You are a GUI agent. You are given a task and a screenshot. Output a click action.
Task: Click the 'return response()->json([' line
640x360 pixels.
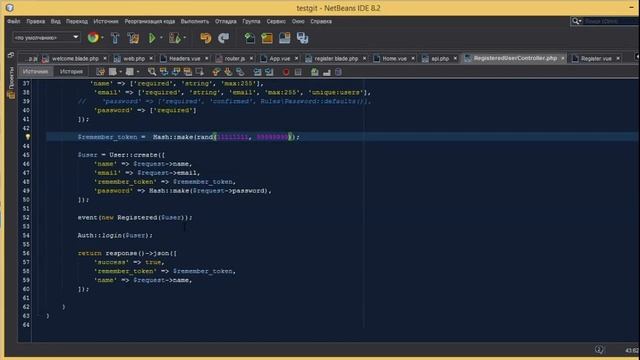[x=127, y=253]
